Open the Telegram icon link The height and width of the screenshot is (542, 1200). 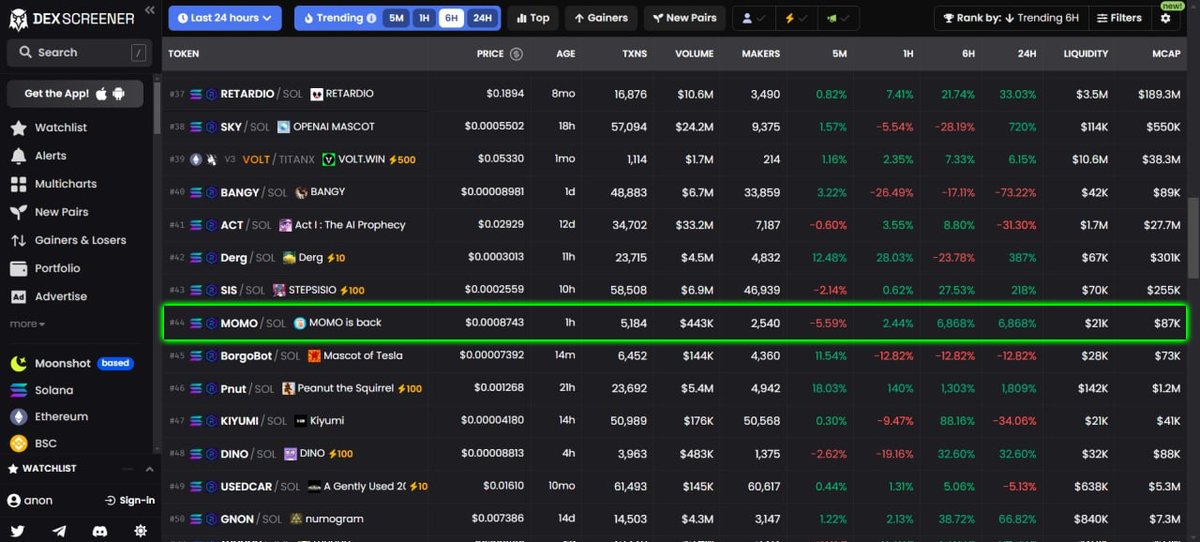coord(59,531)
